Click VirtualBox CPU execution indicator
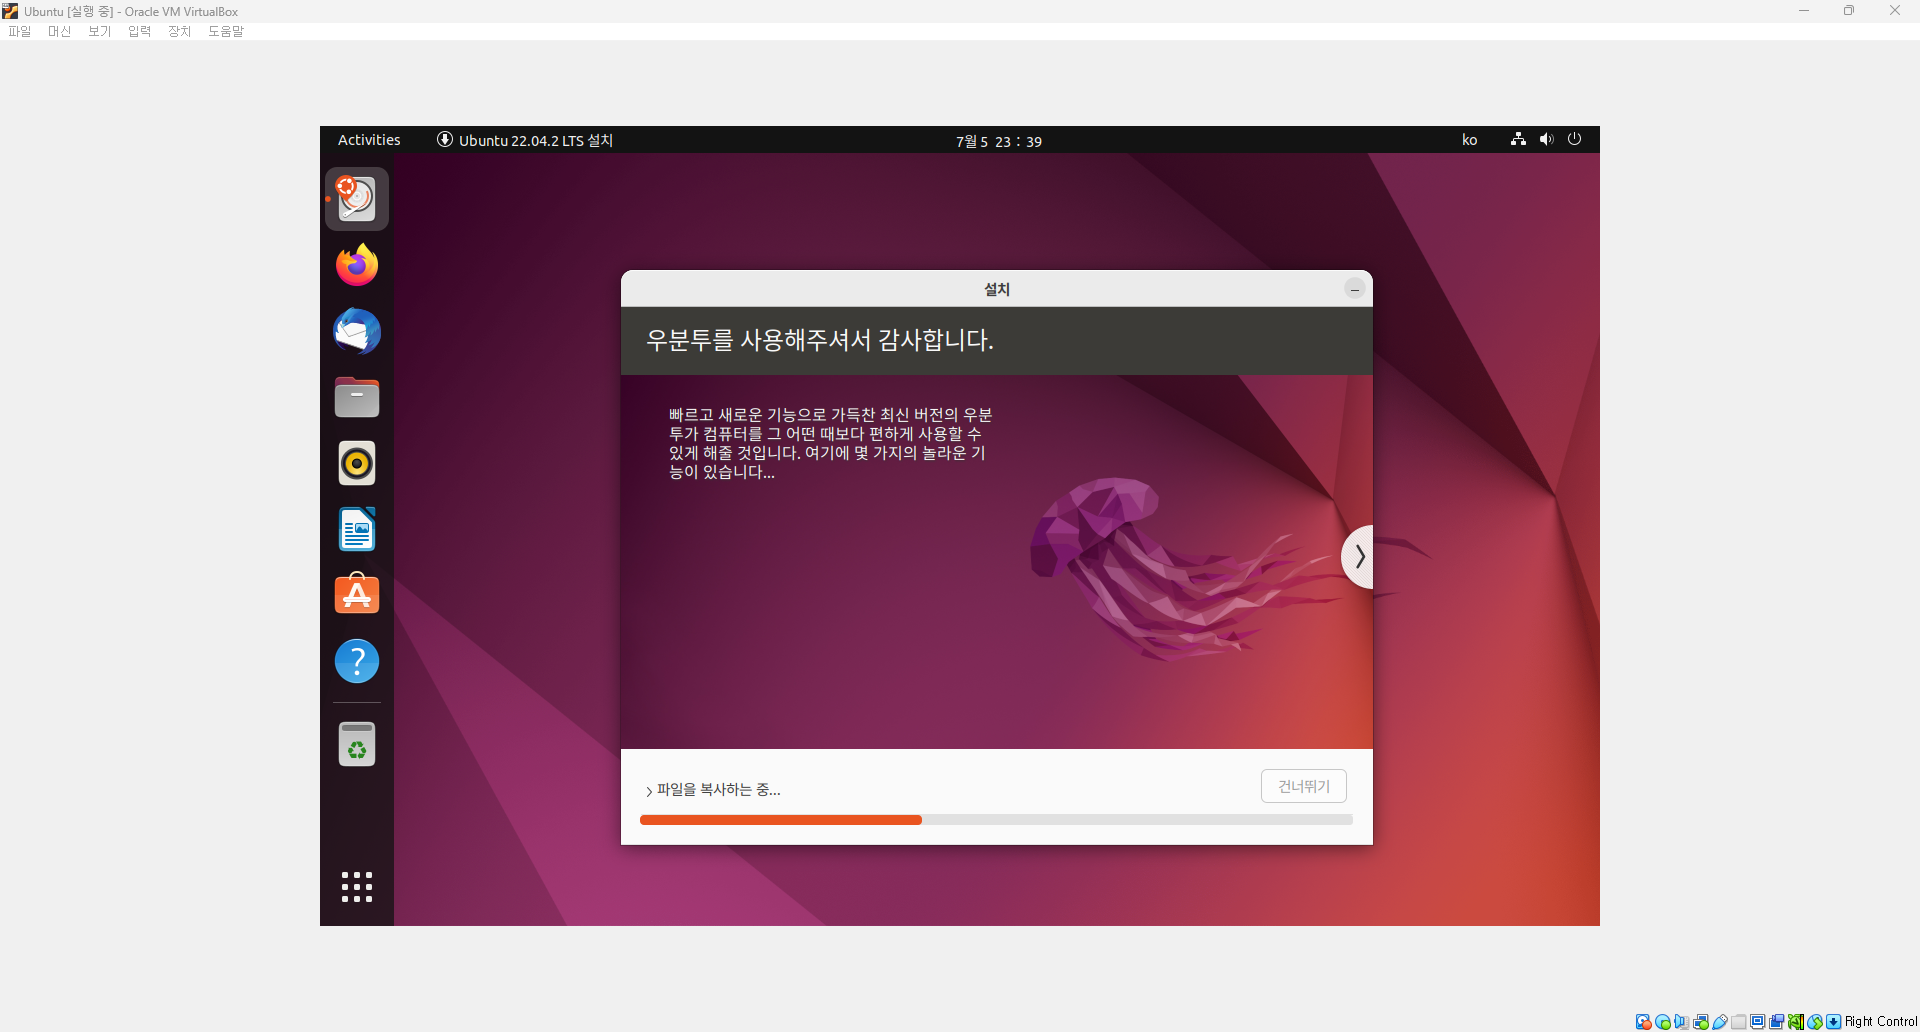Screen dimensions: 1920x1032 coord(1796,1022)
